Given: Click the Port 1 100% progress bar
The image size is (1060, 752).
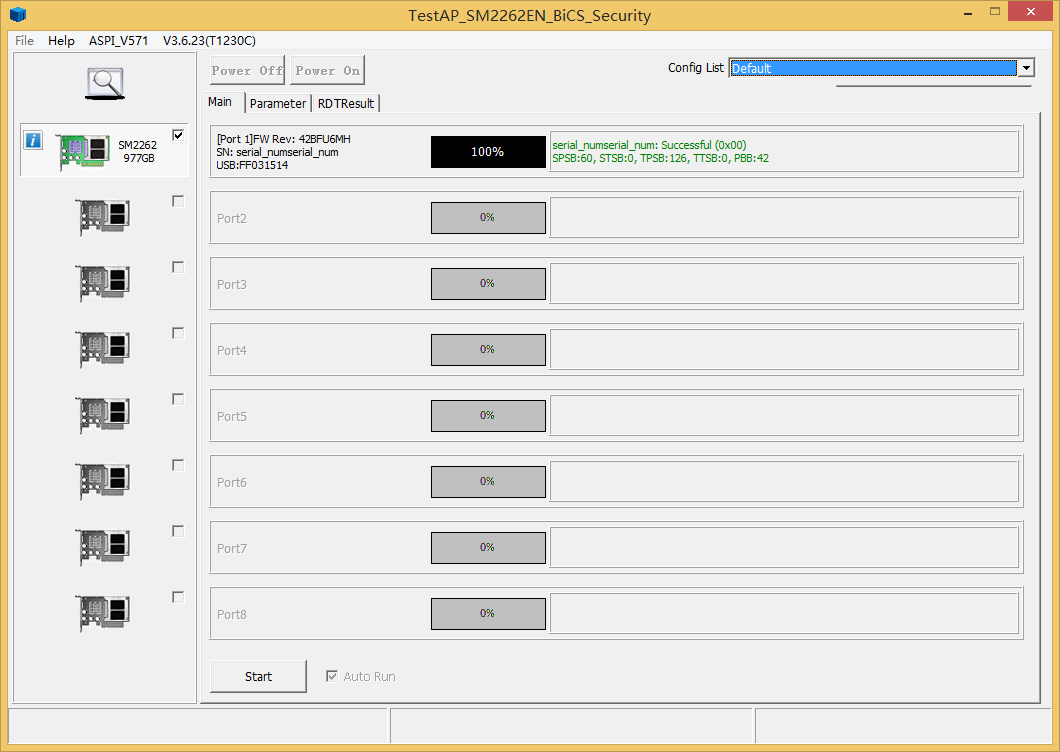Looking at the screenshot, I should tap(488, 152).
